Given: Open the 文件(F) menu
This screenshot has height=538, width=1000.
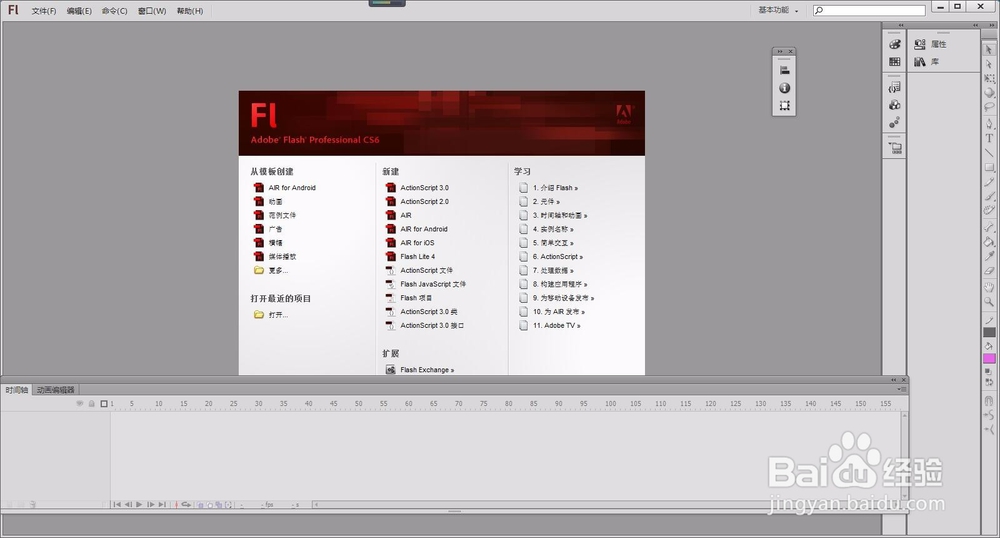Looking at the screenshot, I should coord(44,11).
